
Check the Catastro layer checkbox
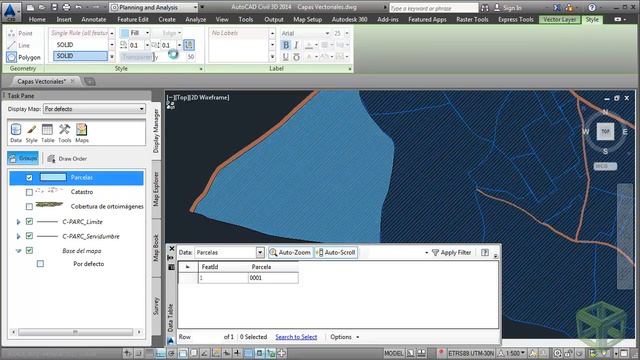[x=29, y=192]
